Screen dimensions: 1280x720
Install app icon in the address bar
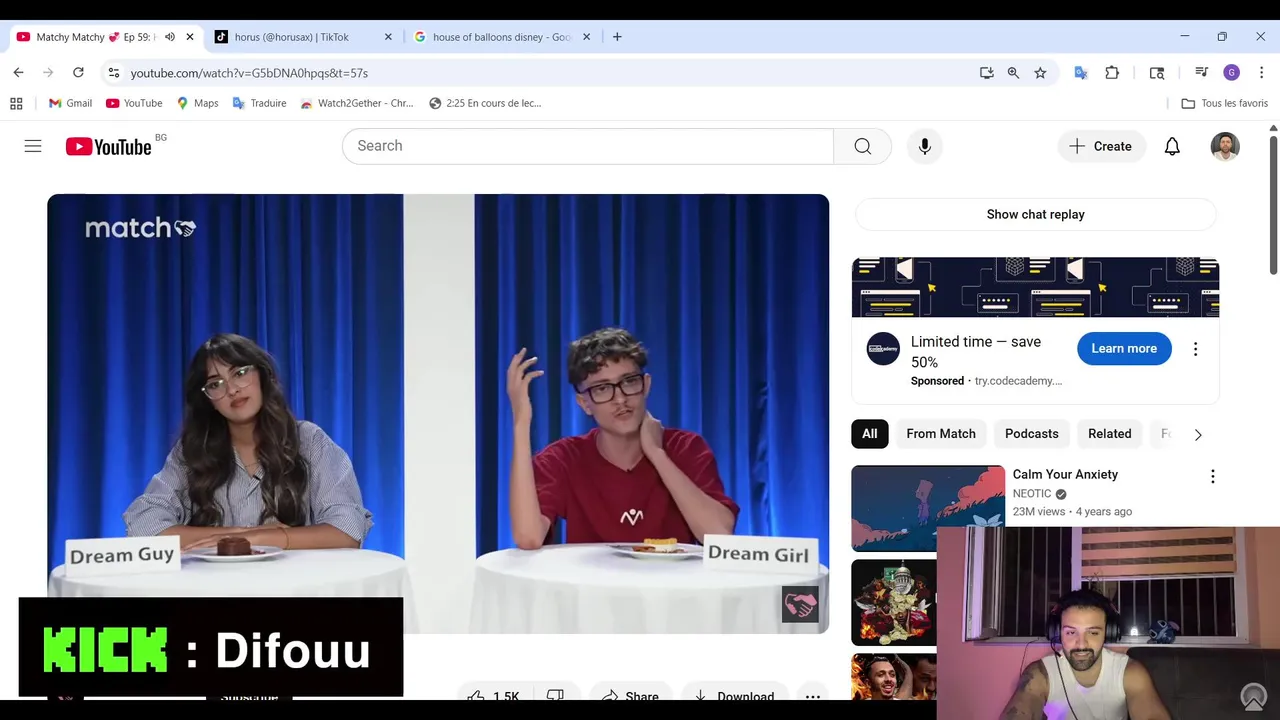click(987, 73)
